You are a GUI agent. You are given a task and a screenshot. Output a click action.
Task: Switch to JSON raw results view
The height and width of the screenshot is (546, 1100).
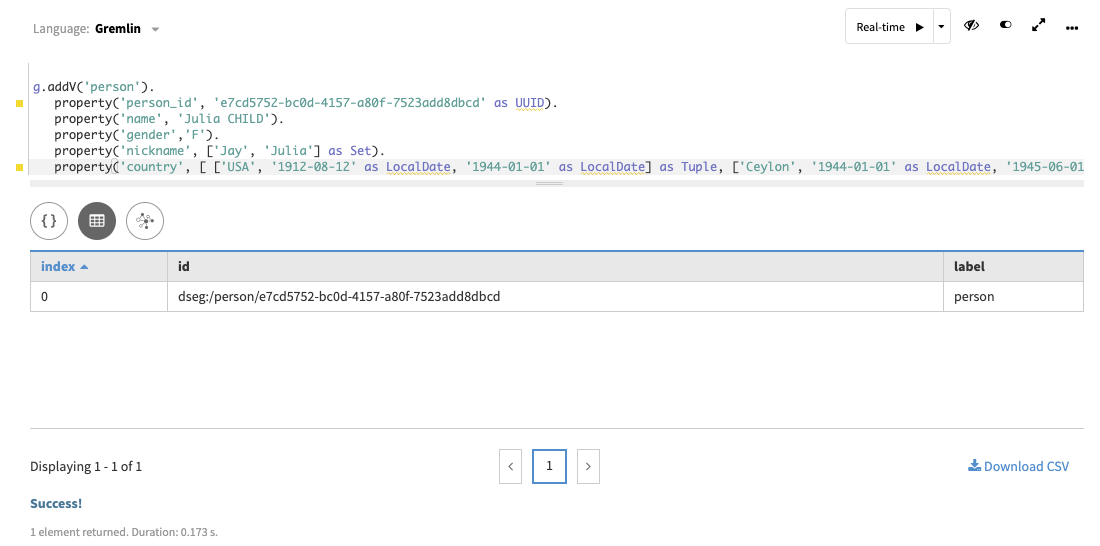(x=49, y=221)
